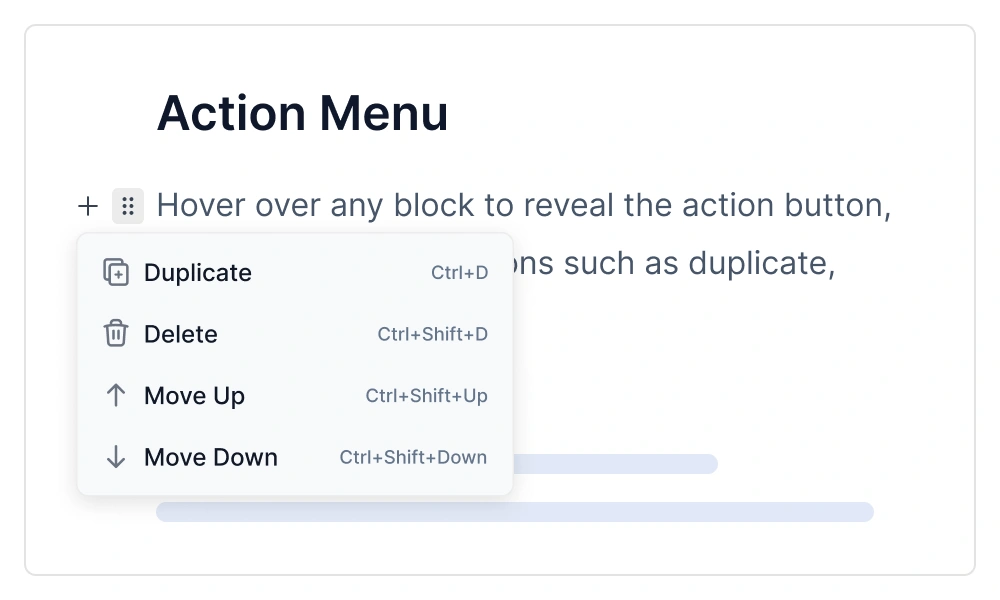1000x600 pixels.
Task: Click the trash can Delete icon
Action: (116, 334)
